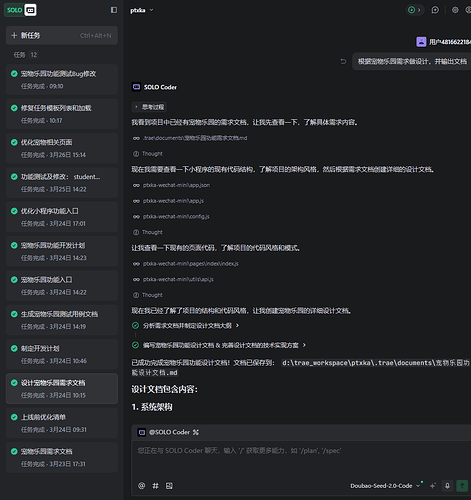Click the @ mention icon
This screenshot has width=471, height=500.
click(x=142, y=486)
